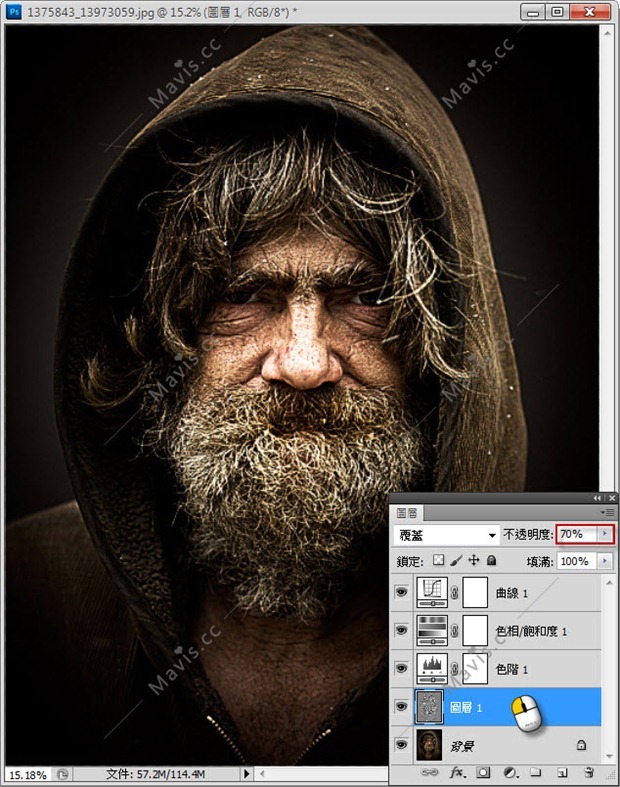Image resolution: width=620 pixels, height=787 pixels.
Task: Click the 不透明度 70% value field
Action: click(x=576, y=534)
